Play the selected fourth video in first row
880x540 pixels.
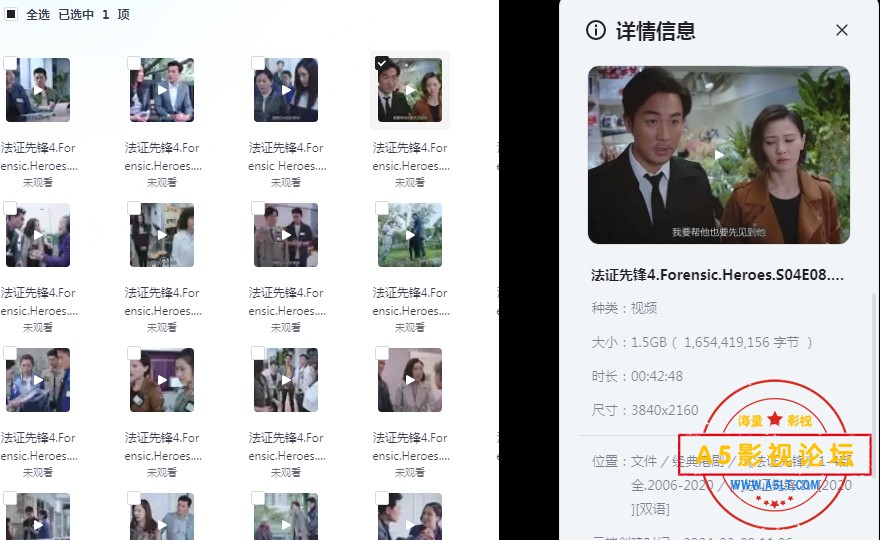pos(410,90)
